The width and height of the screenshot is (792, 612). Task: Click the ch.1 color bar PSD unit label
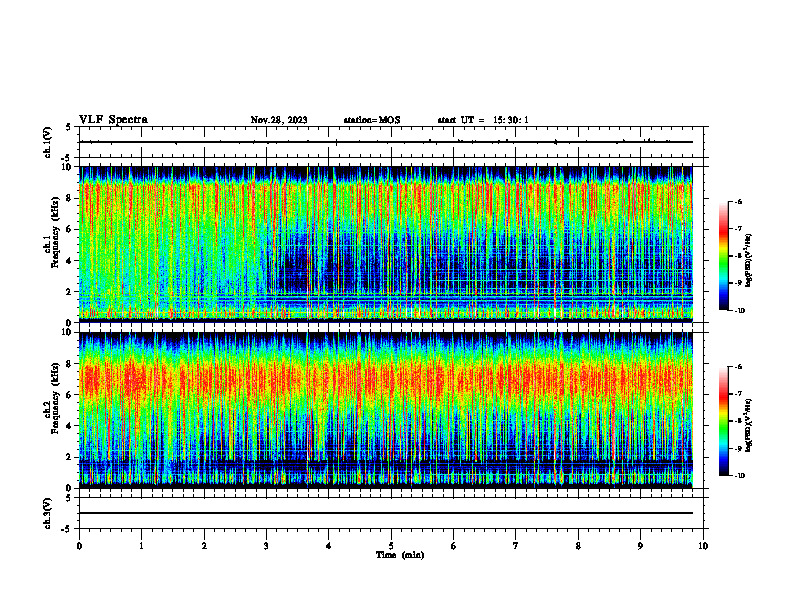[x=749, y=261]
